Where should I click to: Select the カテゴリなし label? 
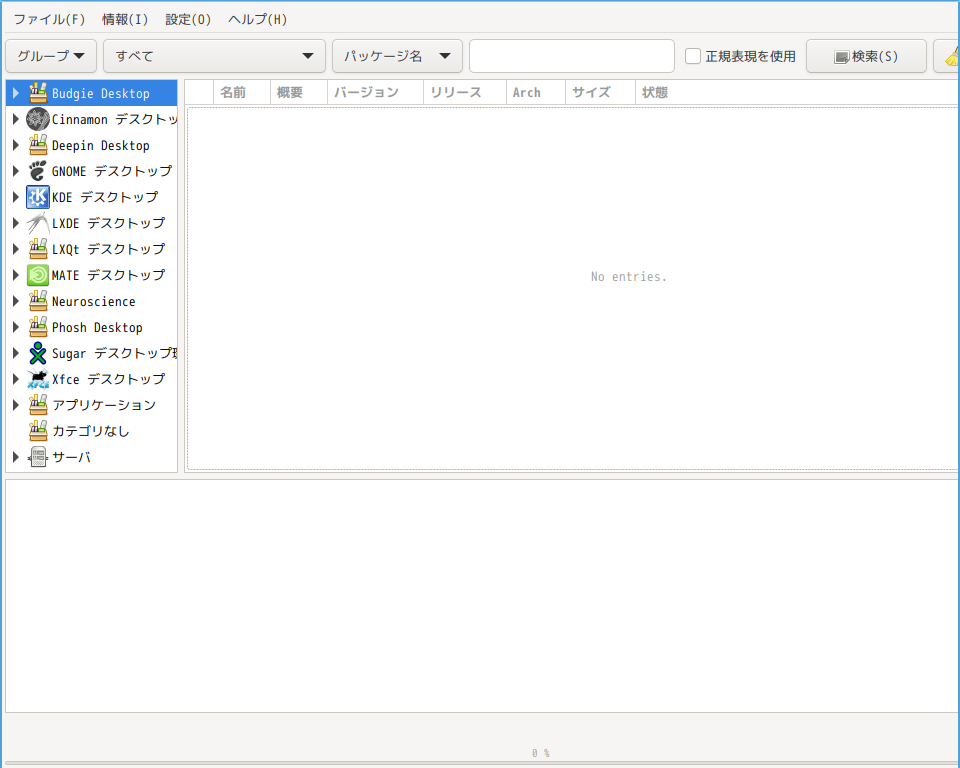pos(91,431)
